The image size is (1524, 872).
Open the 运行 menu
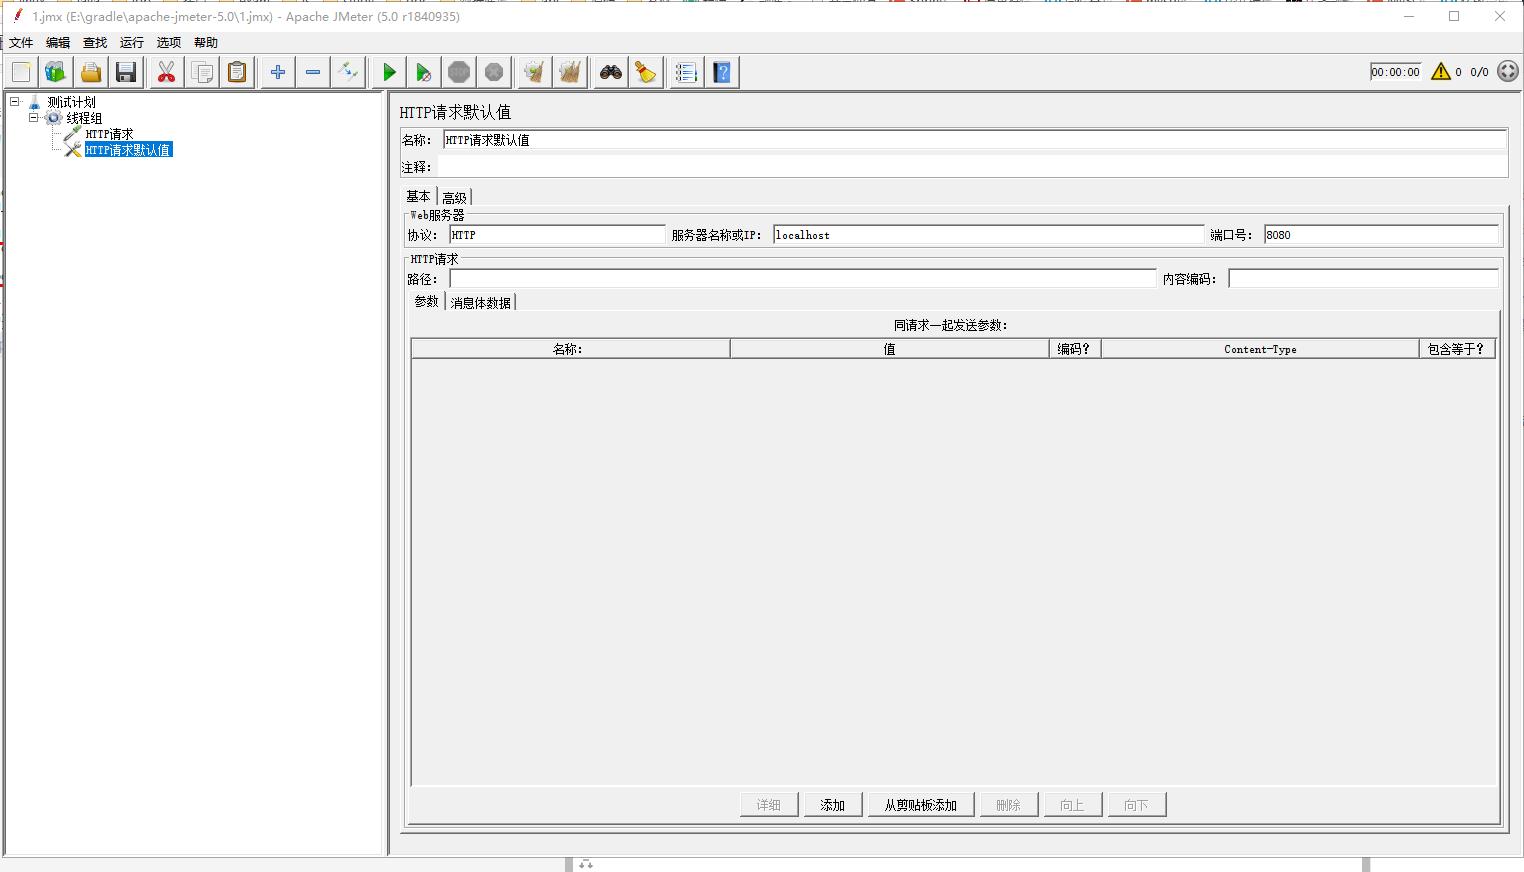132,42
